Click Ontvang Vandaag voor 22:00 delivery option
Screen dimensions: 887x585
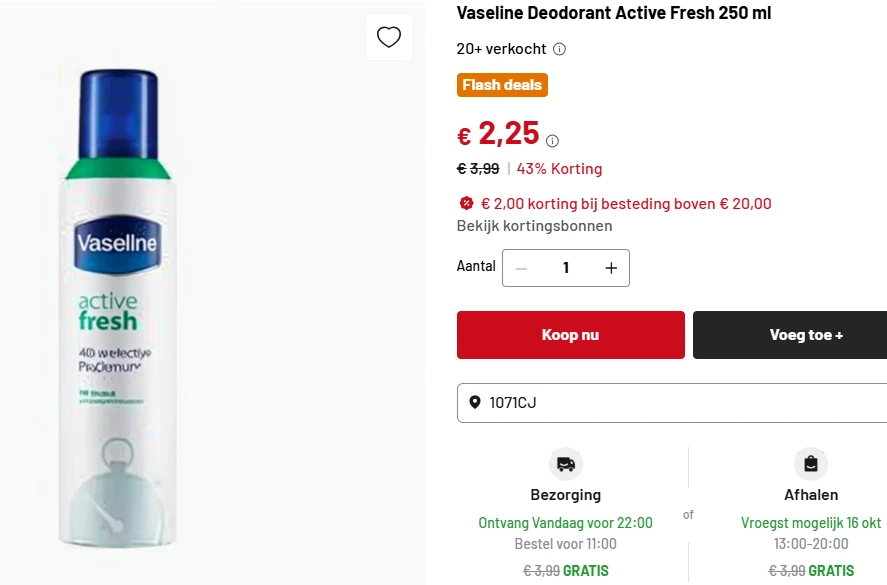[x=566, y=522]
